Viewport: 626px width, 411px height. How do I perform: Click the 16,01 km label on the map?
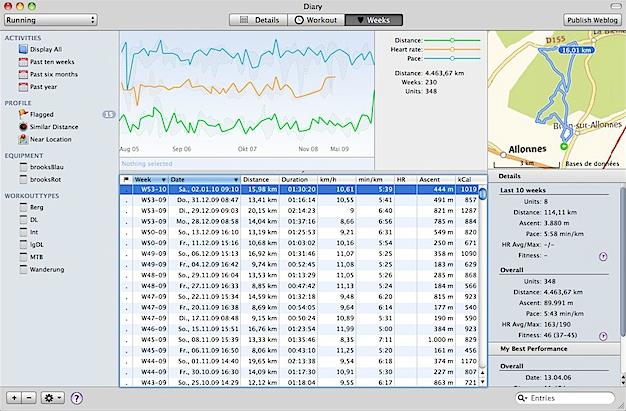coord(576,50)
